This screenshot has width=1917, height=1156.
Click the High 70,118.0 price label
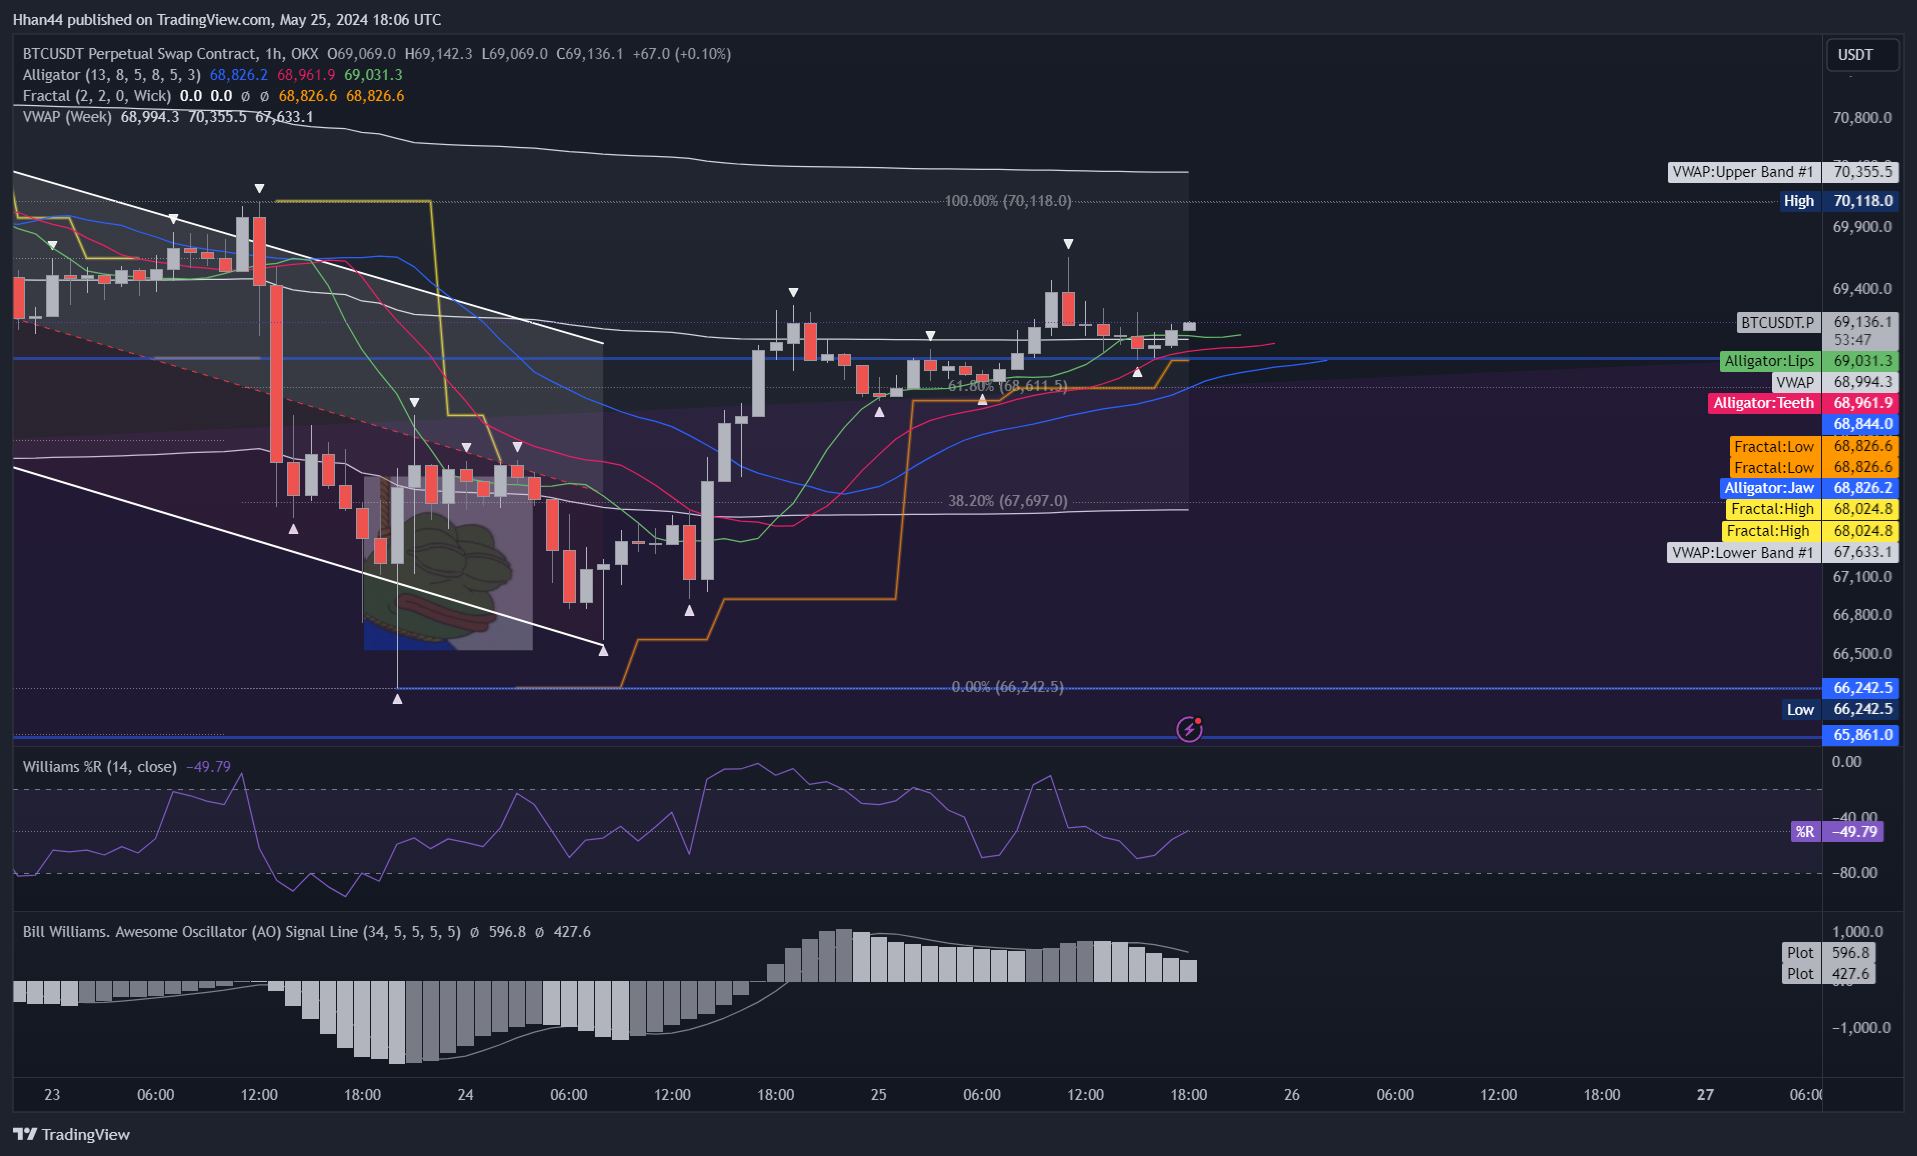point(1838,201)
